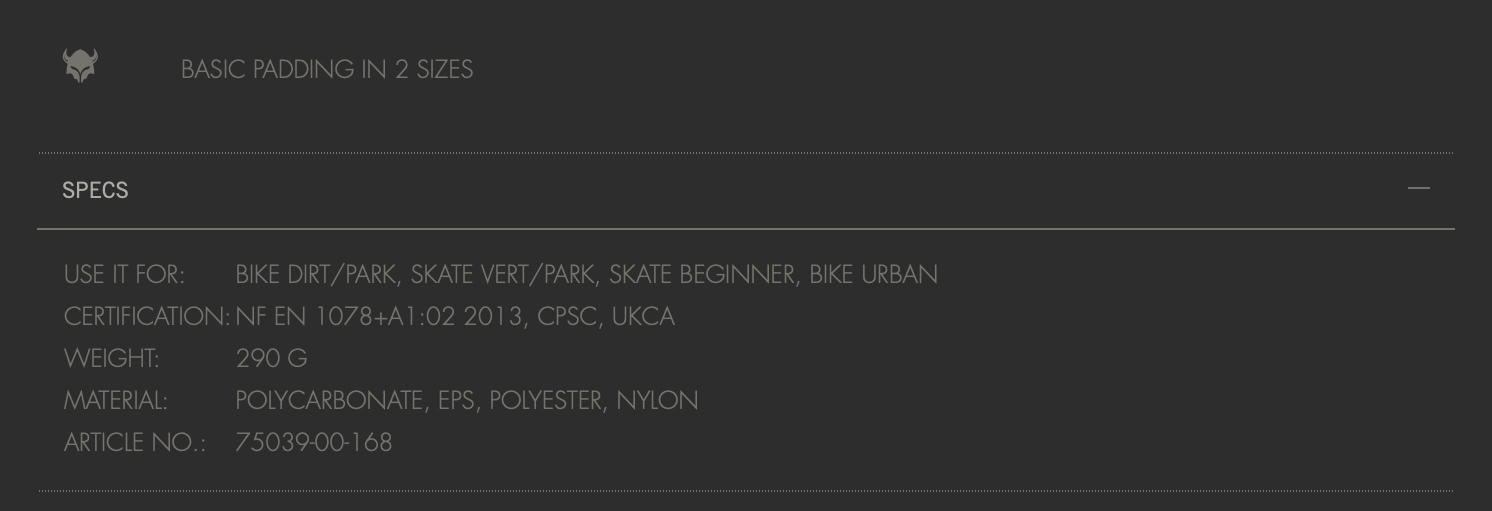The image size is (1492, 511).
Task: Click the SKATE VERT/PARK use value
Action: (x=503, y=275)
